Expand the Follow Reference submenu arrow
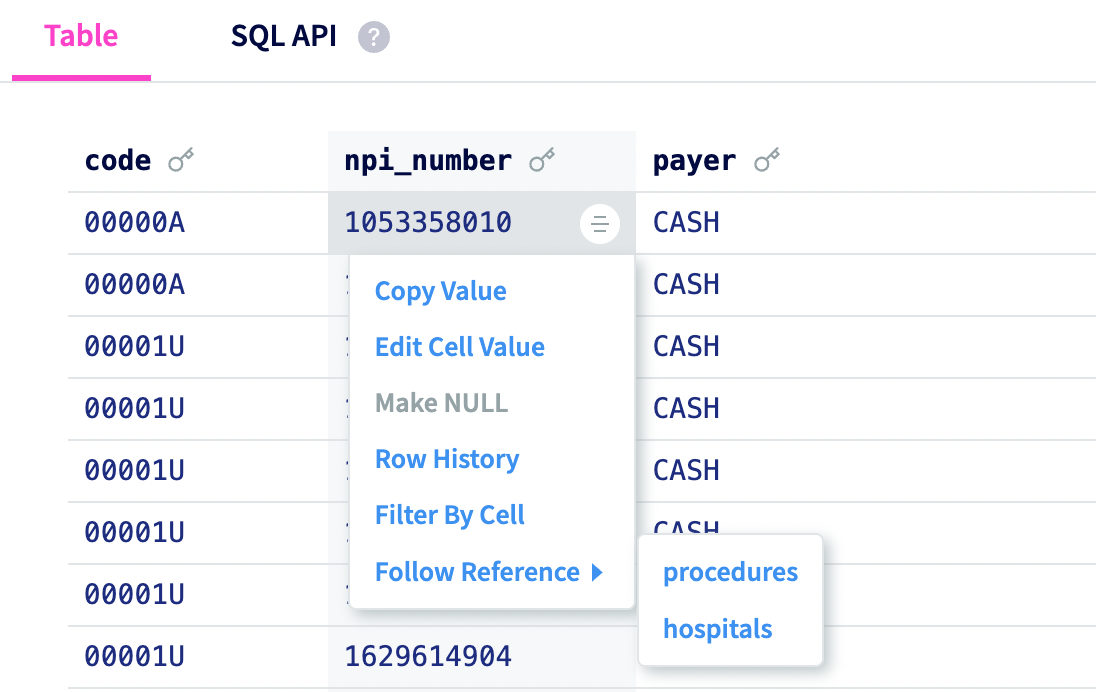This screenshot has width=1096, height=692. click(597, 573)
